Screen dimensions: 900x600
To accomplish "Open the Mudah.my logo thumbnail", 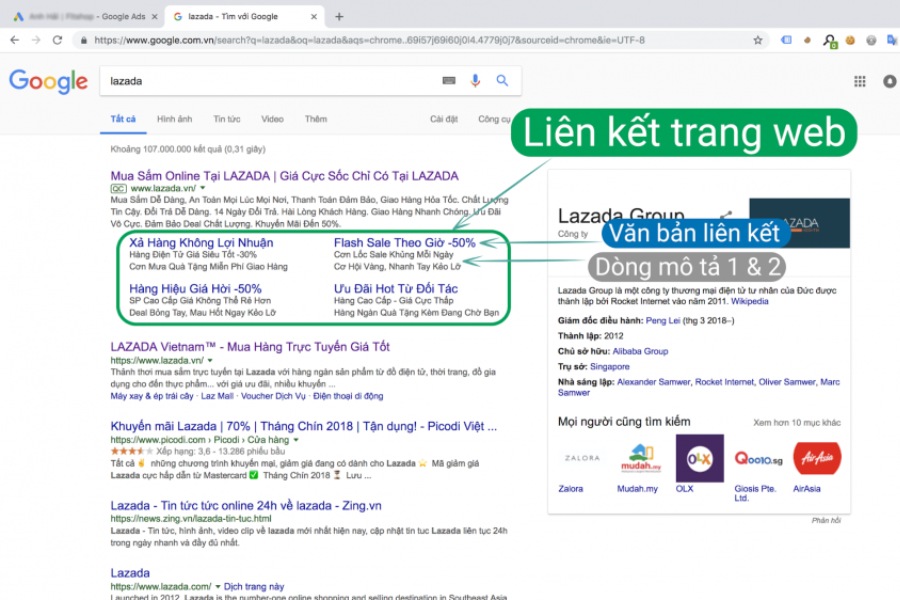I will (641, 458).
